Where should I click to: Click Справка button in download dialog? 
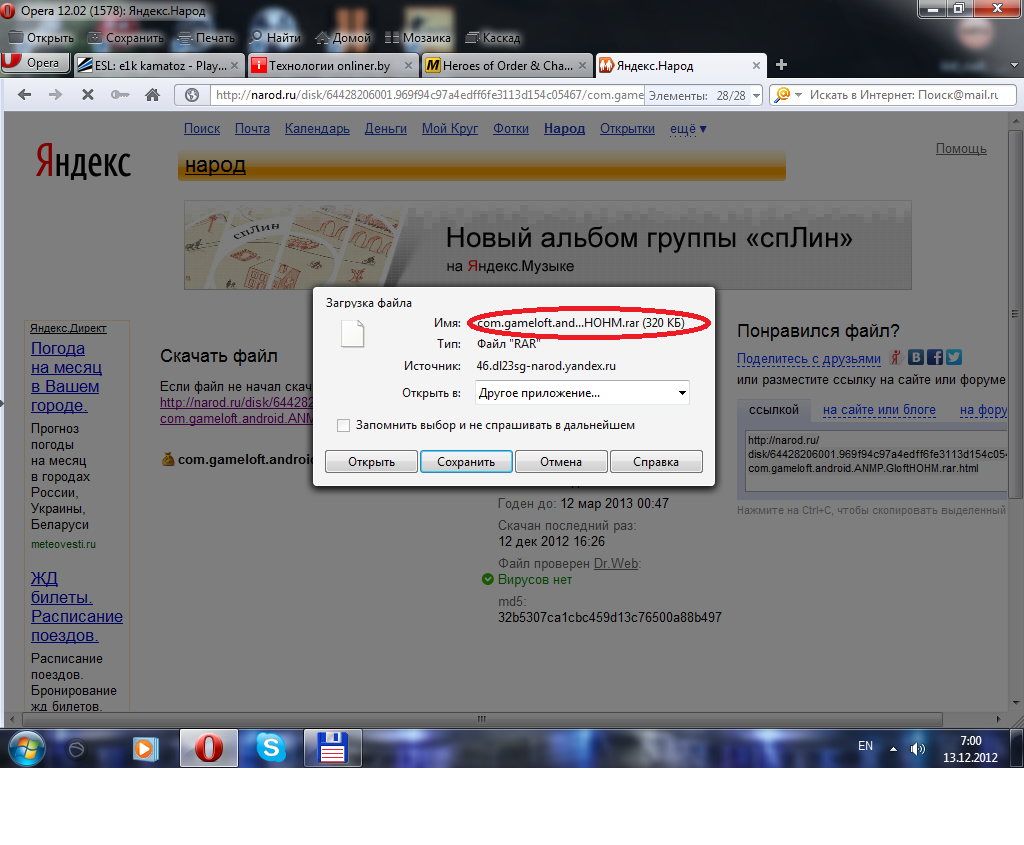(656, 462)
